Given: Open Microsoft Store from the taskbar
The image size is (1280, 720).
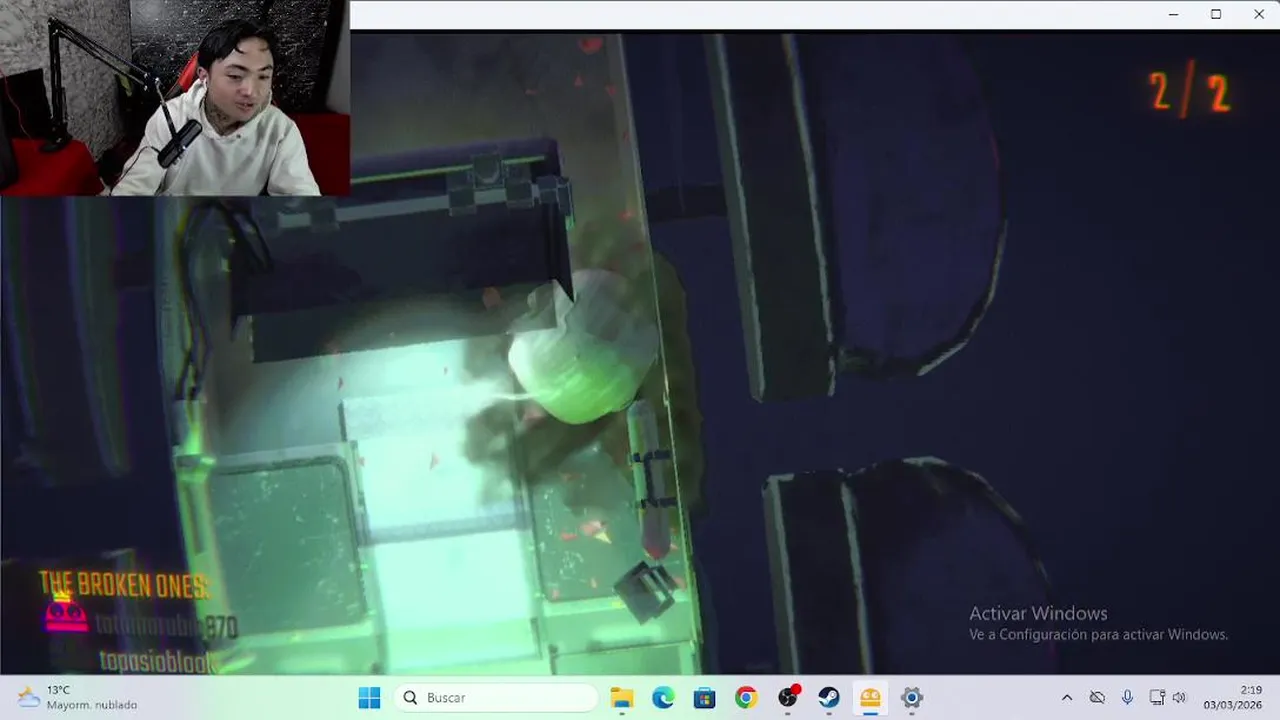Looking at the screenshot, I should [705, 698].
